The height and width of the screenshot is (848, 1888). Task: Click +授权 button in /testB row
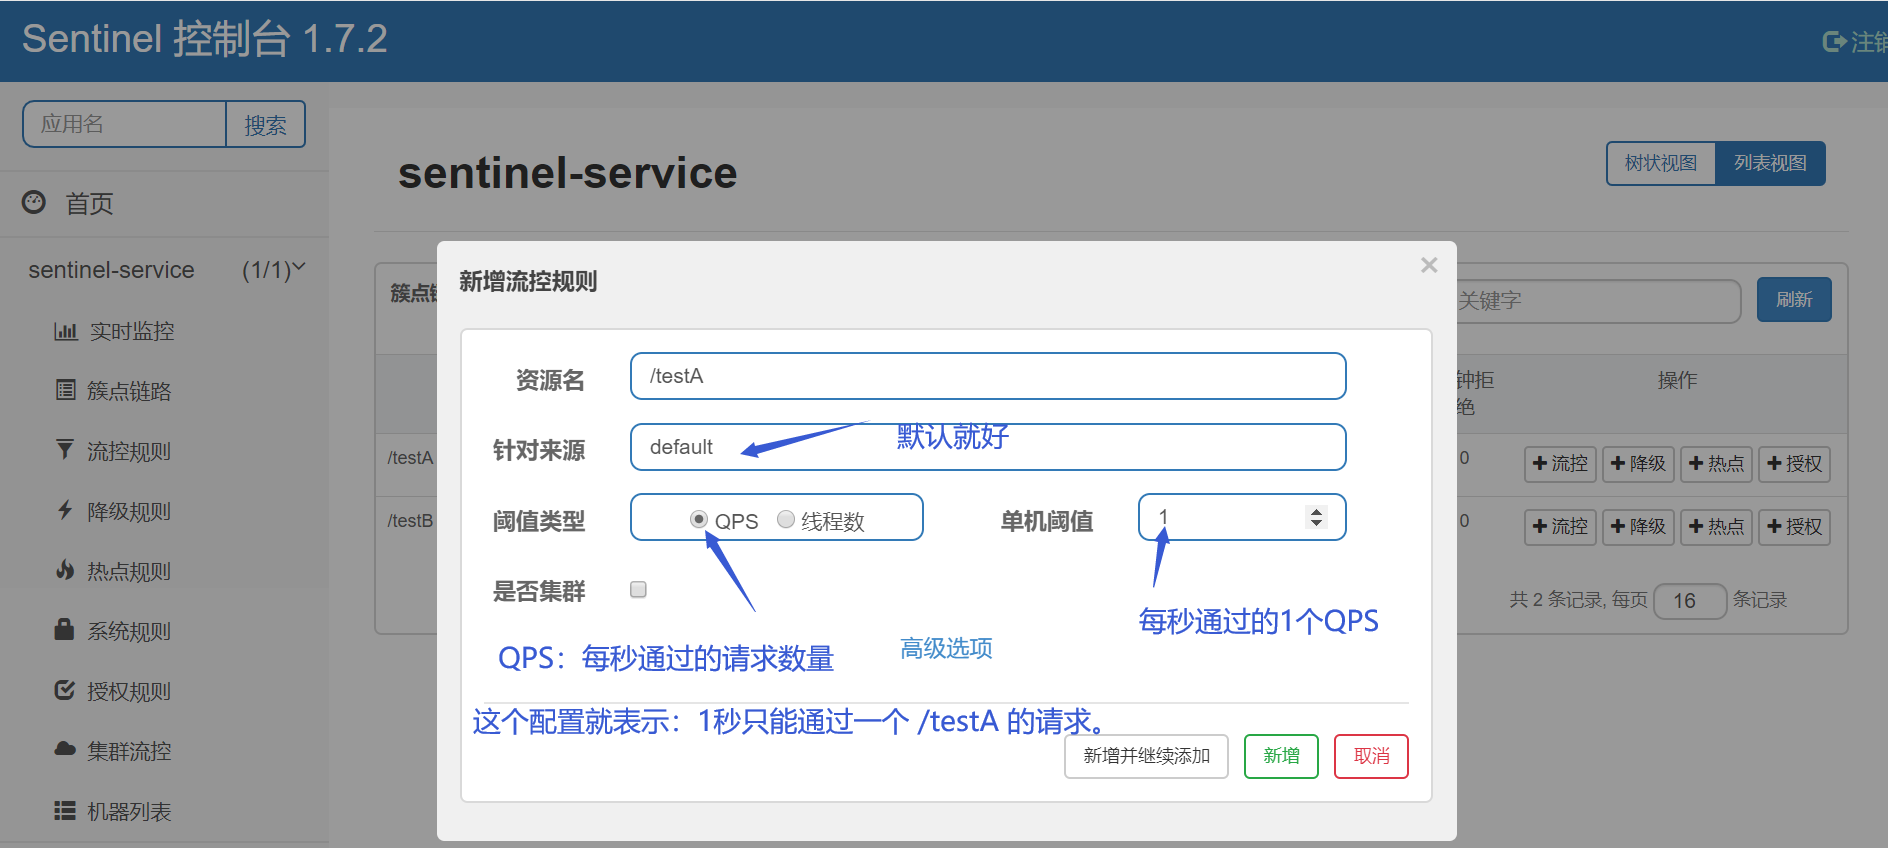pos(1794,527)
